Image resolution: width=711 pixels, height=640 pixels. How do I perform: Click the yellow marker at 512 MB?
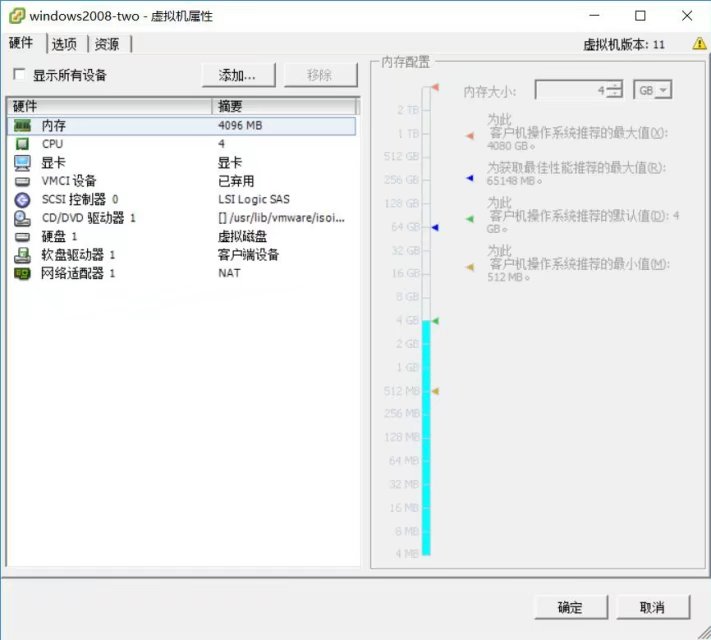pyautogui.click(x=435, y=391)
